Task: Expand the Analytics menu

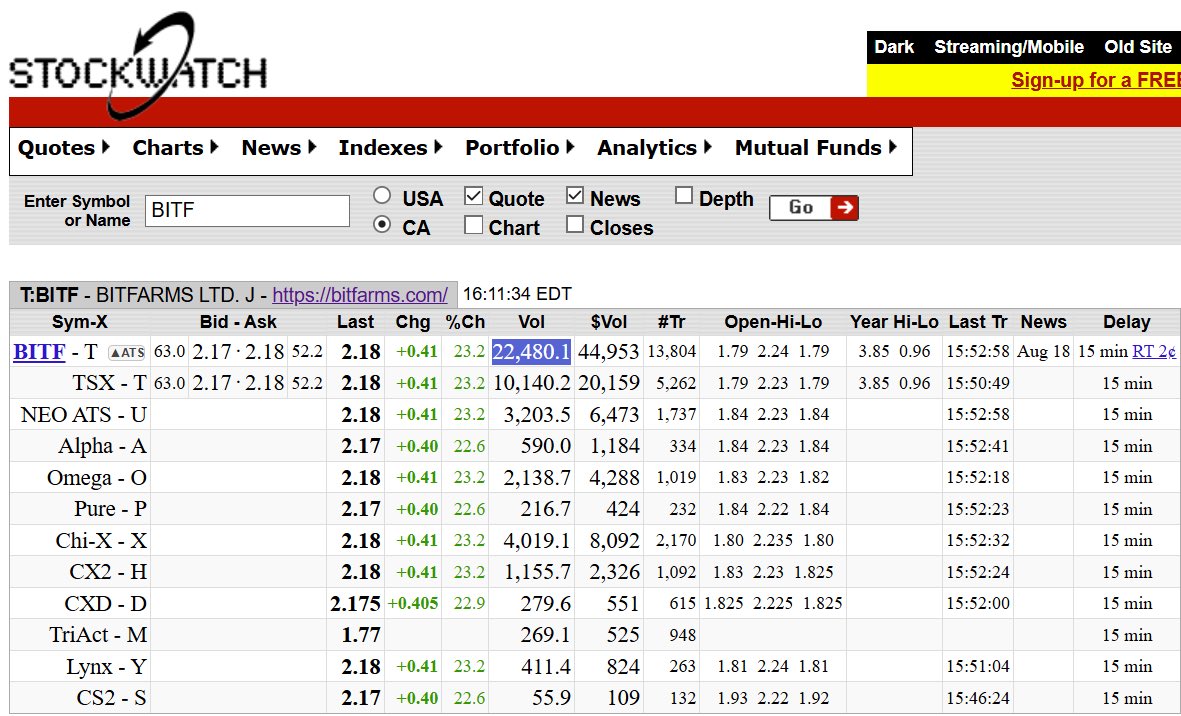Action: (x=655, y=148)
